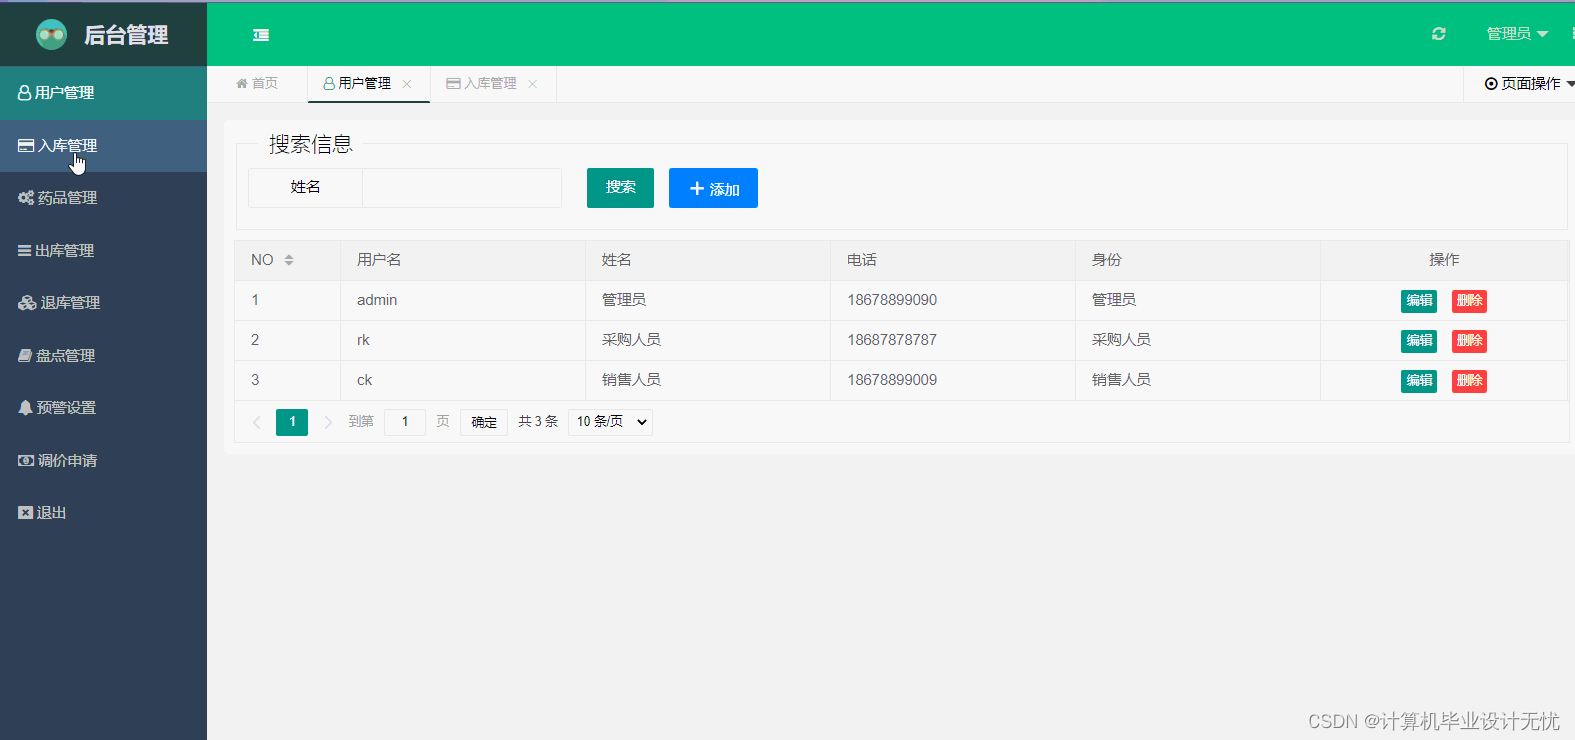Open 用户管理 in the sidebar

103,93
